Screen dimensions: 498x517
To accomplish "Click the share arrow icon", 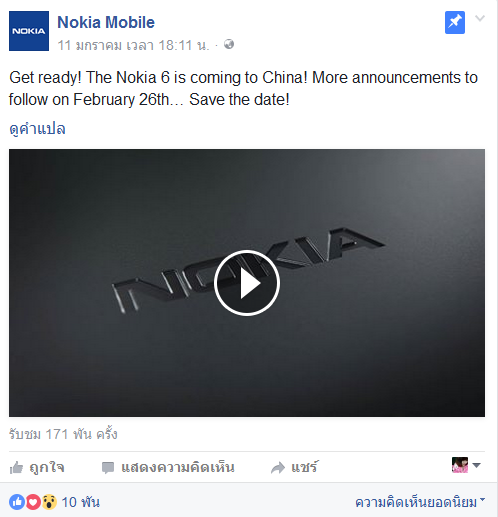I will pos(278,468).
